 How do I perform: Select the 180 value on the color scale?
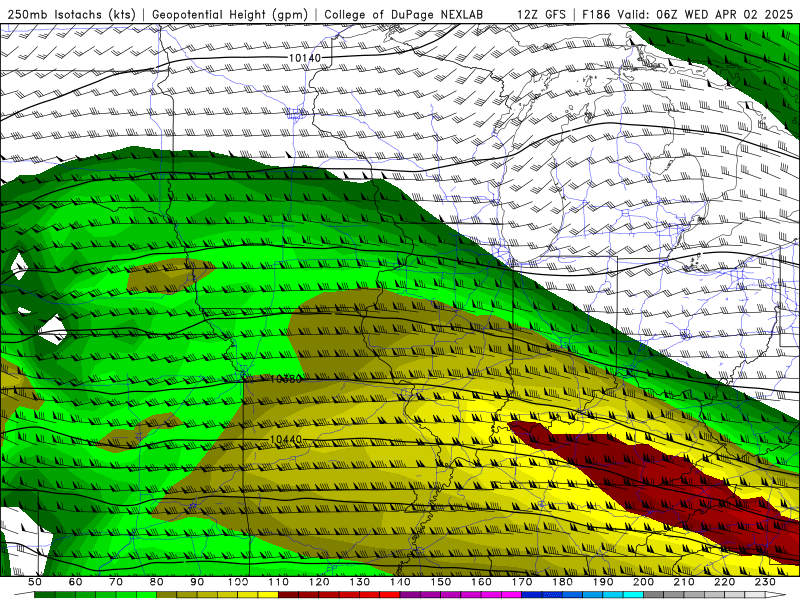[563, 582]
